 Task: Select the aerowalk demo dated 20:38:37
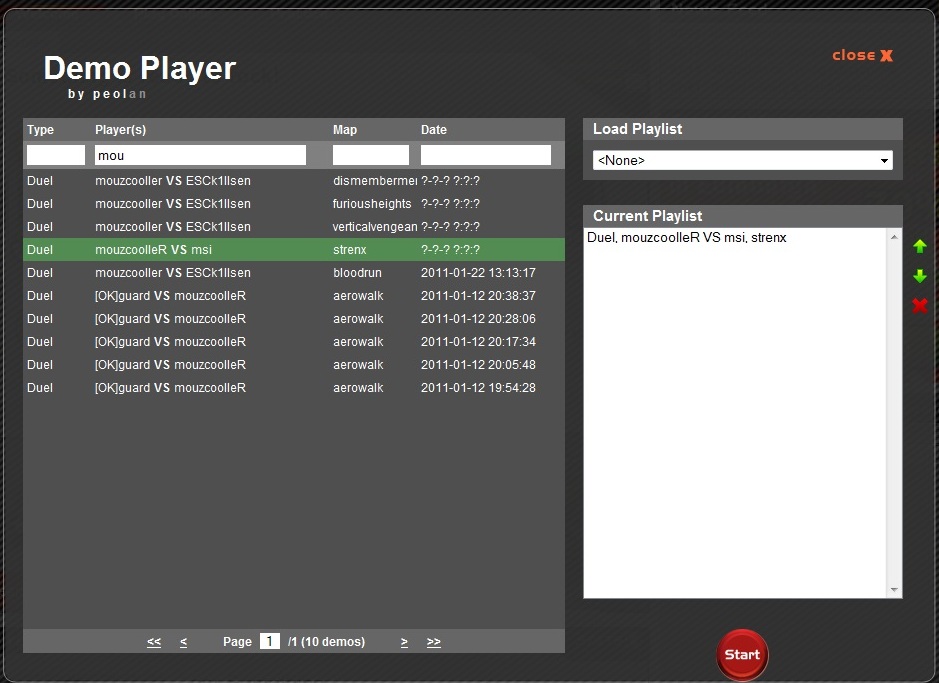pos(293,296)
